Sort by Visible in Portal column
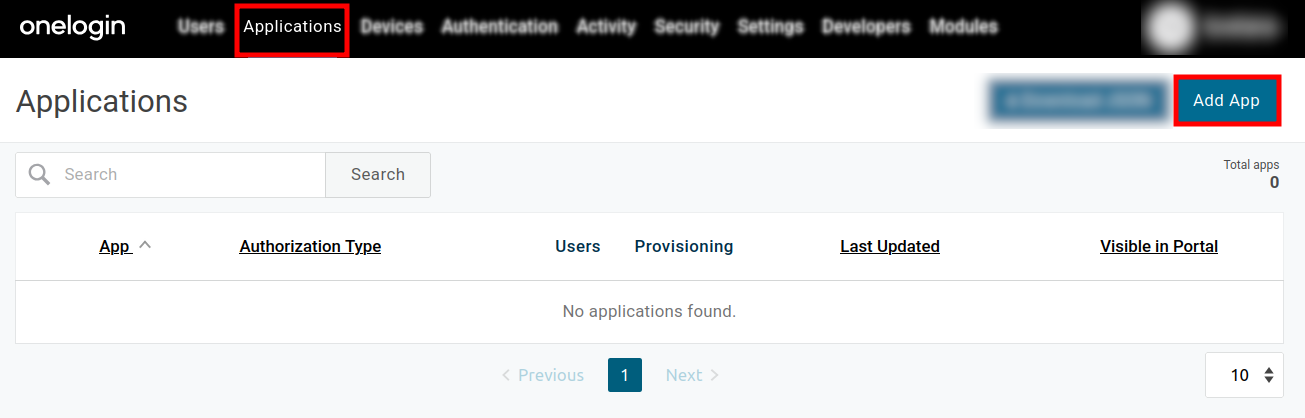 point(1158,246)
